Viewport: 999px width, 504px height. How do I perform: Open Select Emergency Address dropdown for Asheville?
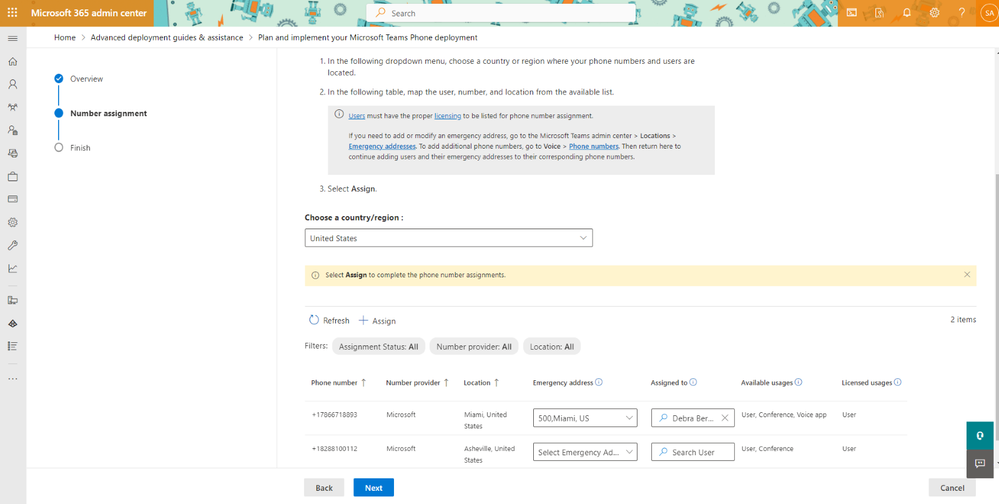coord(585,452)
